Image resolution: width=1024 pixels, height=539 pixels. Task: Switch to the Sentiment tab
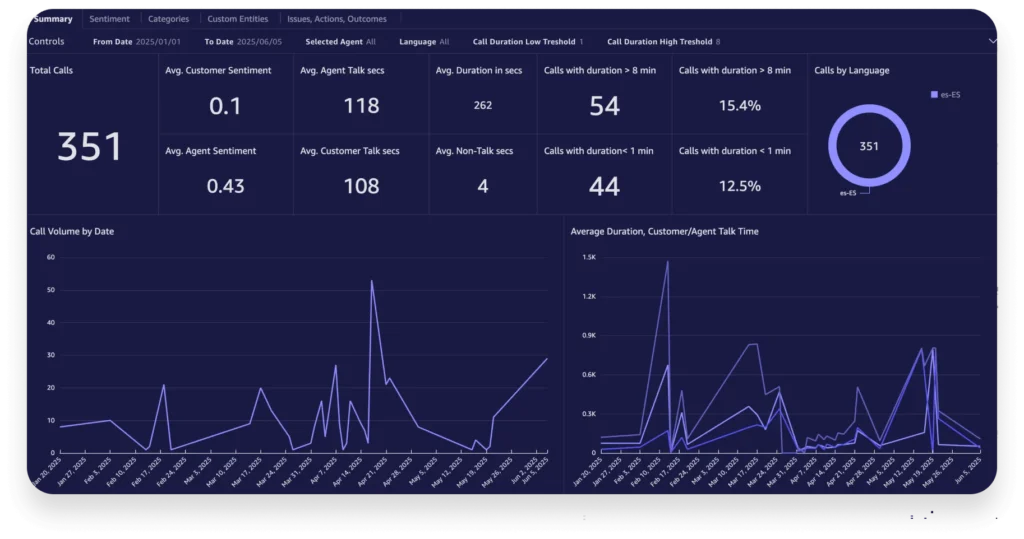point(109,19)
